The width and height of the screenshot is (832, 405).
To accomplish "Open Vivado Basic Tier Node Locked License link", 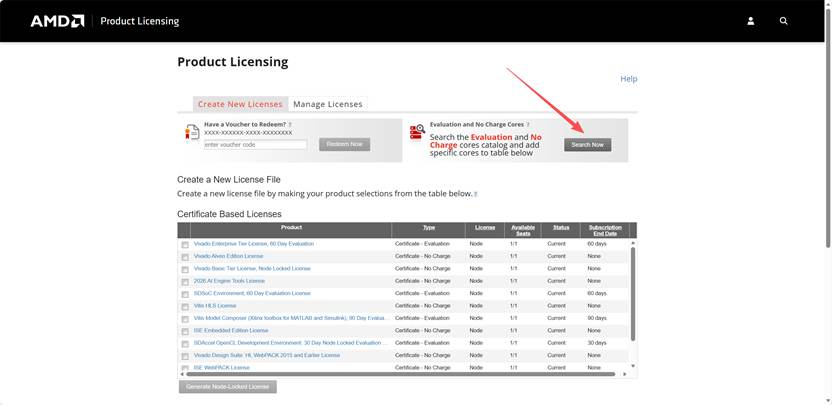I will point(252,269).
